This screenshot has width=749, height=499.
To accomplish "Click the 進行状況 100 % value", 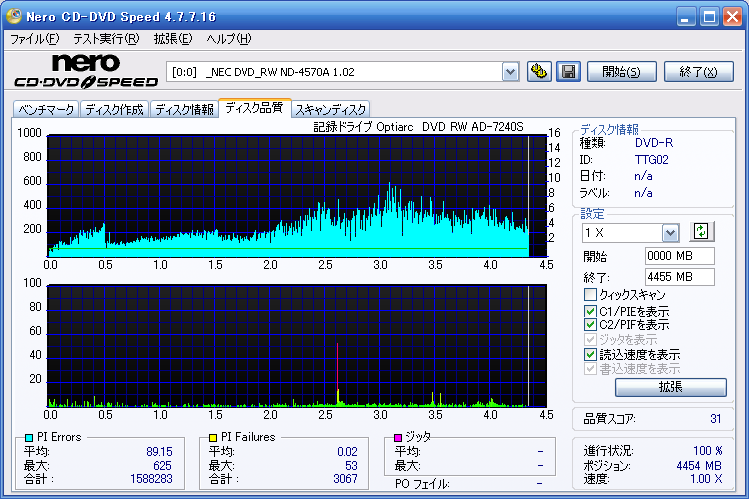I will [x=707, y=451].
